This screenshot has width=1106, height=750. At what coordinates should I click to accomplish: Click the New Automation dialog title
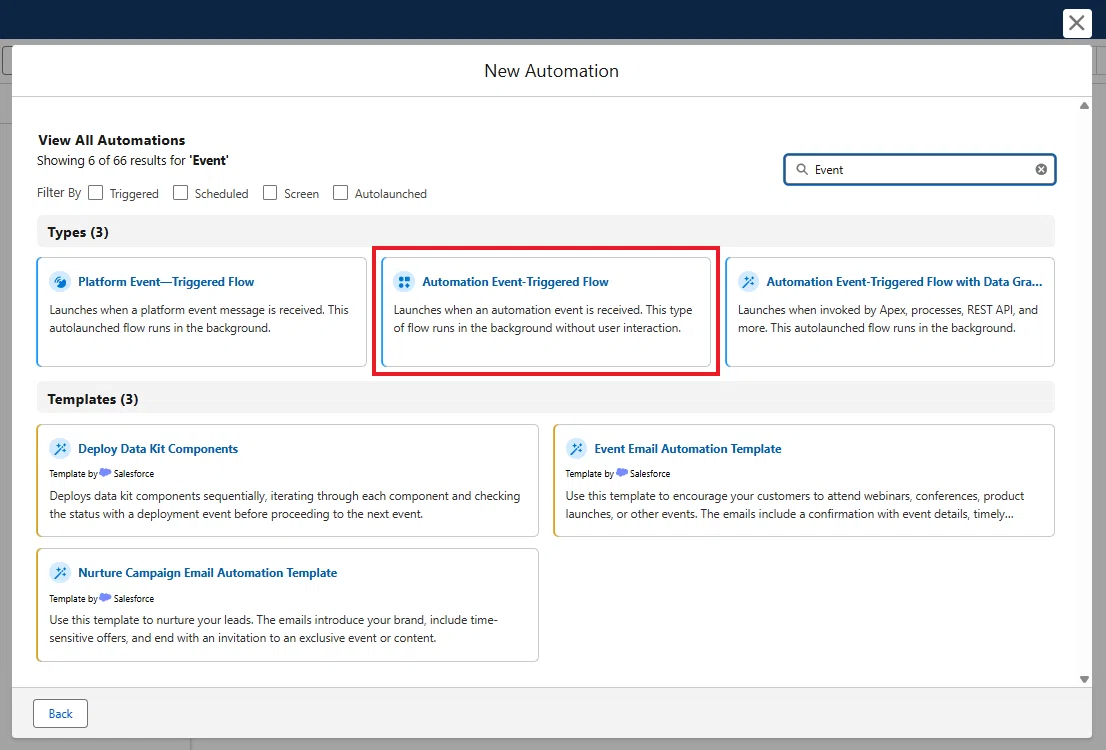[552, 71]
